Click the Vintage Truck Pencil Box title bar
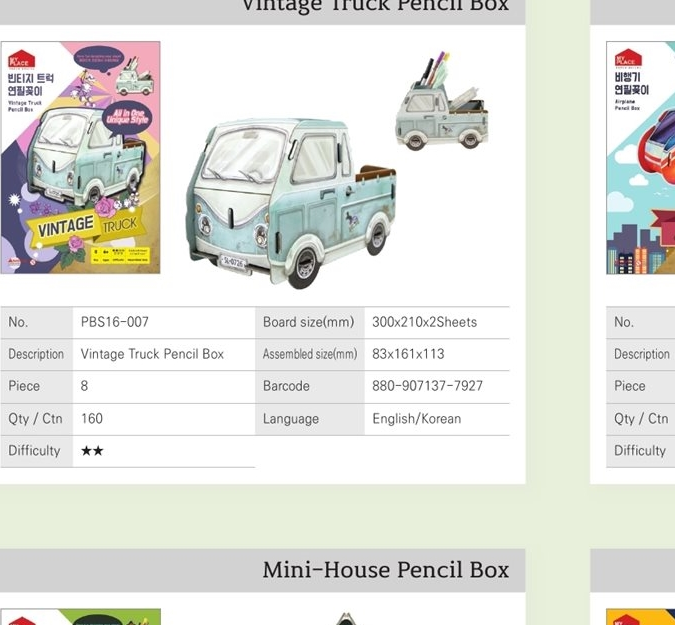 pos(263,9)
